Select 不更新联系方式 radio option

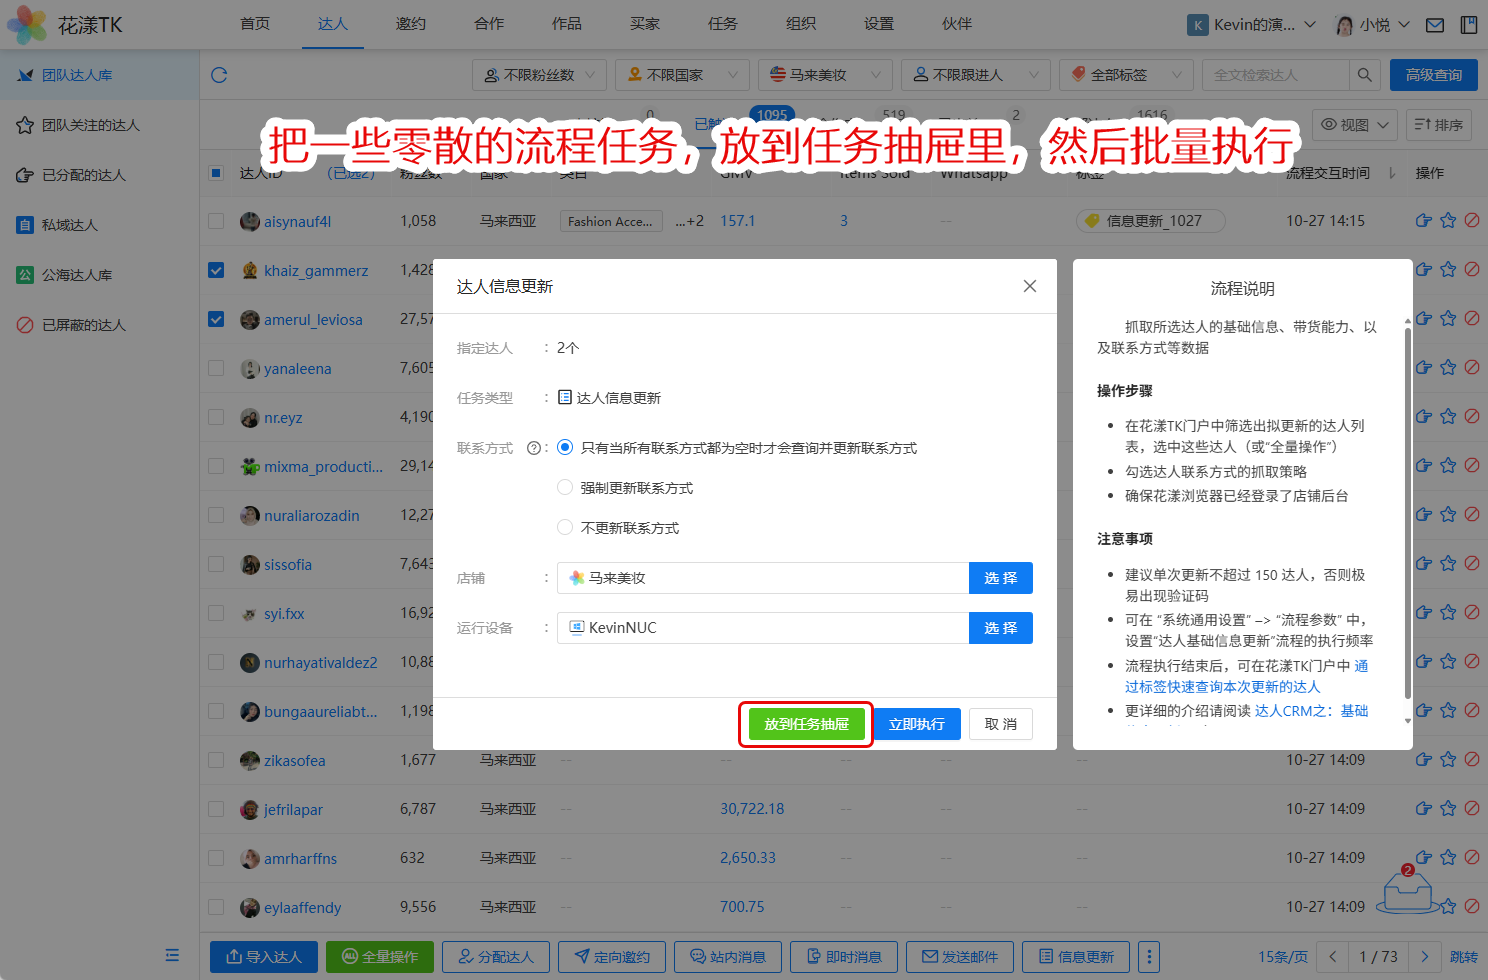pos(565,528)
